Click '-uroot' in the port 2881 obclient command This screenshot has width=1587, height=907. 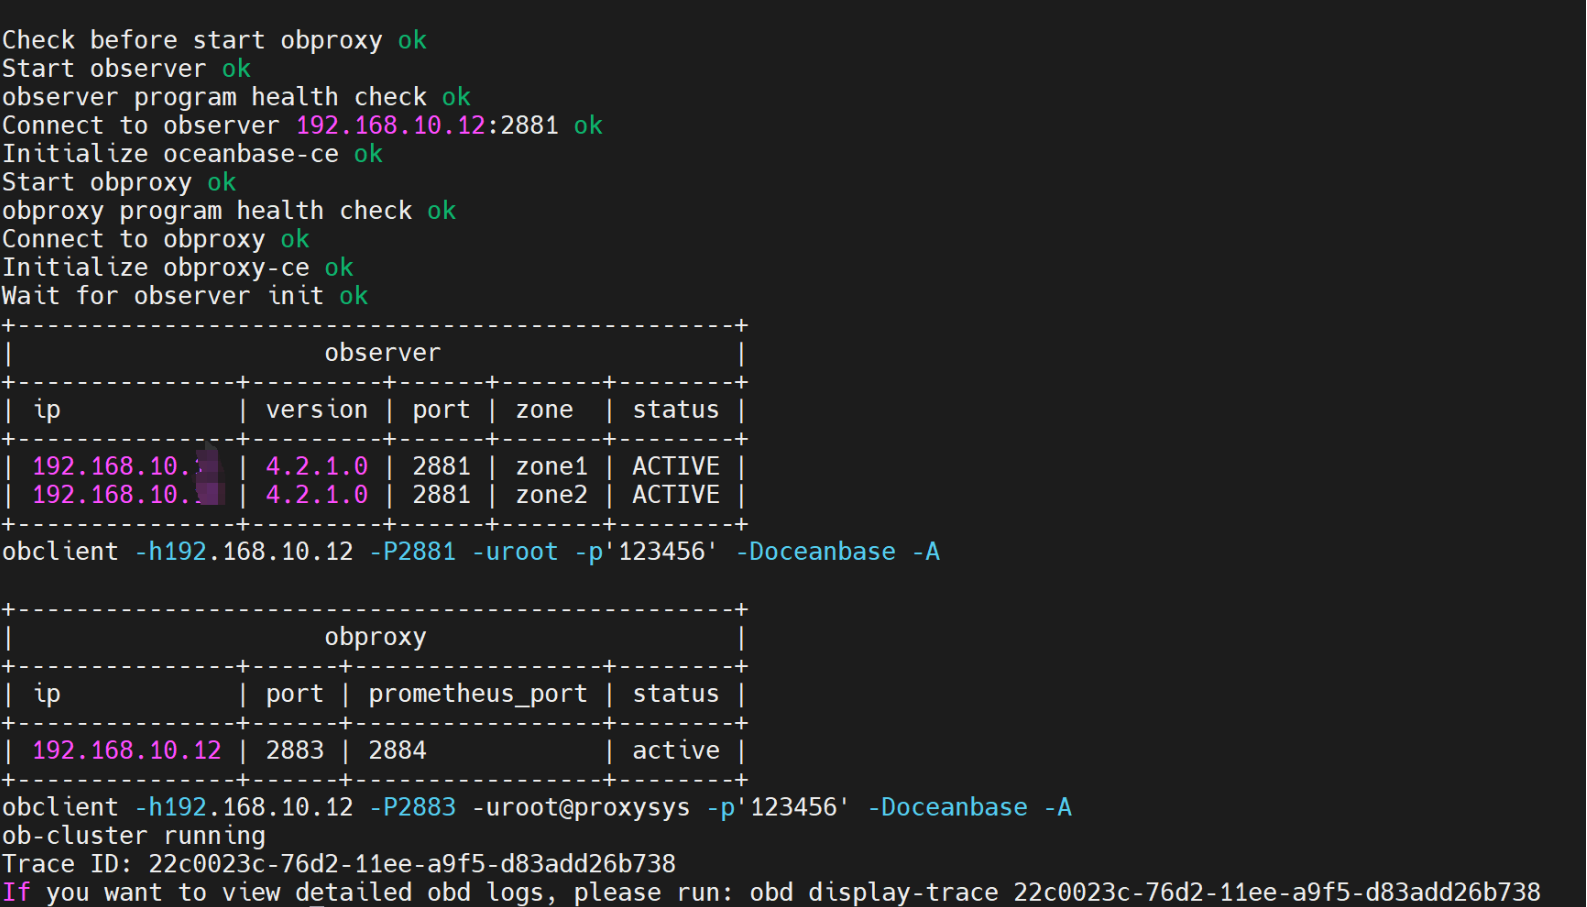tap(515, 552)
